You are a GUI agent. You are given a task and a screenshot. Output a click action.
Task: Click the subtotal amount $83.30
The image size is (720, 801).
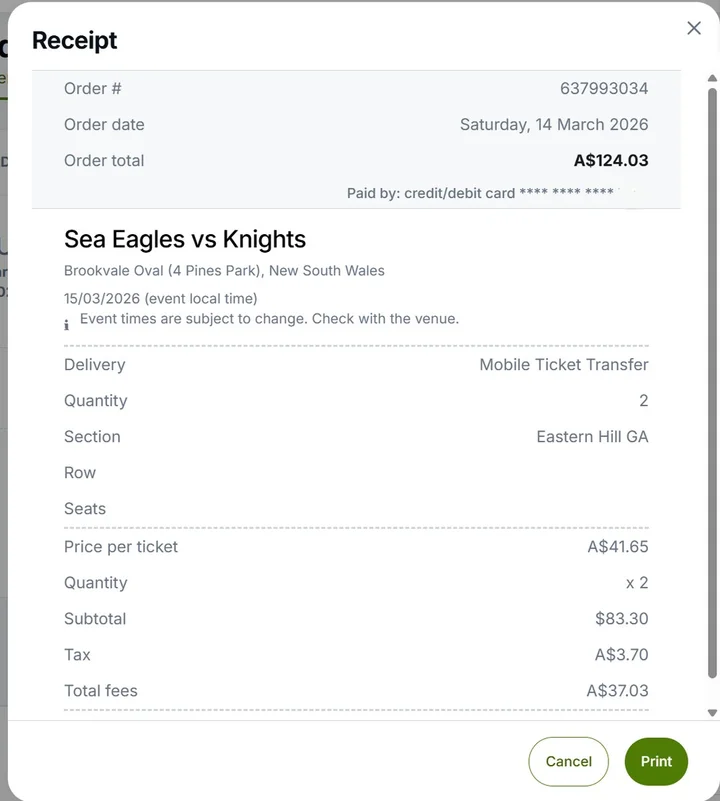pyautogui.click(x=622, y=619)
